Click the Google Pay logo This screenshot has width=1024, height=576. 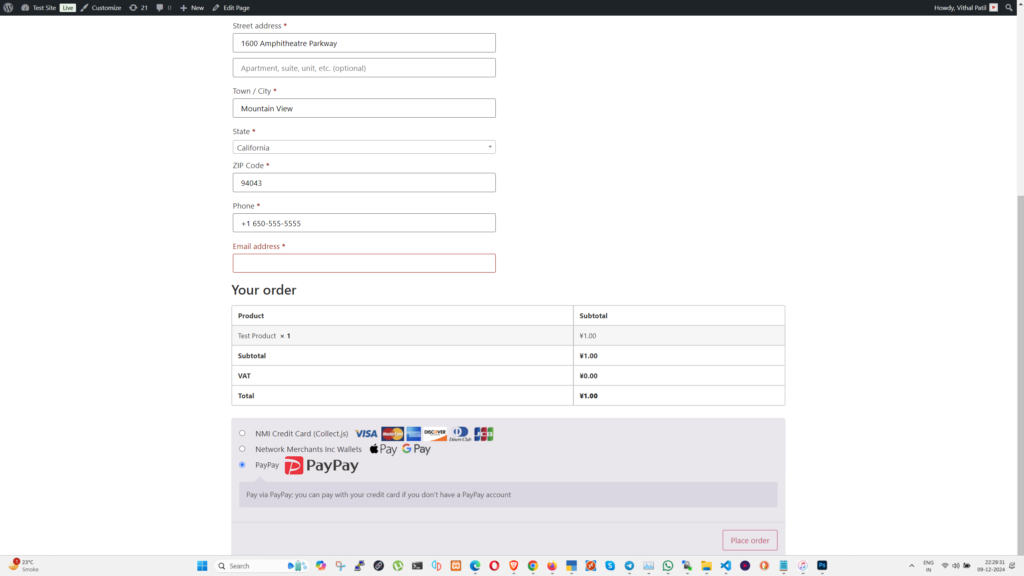(416, 449)
